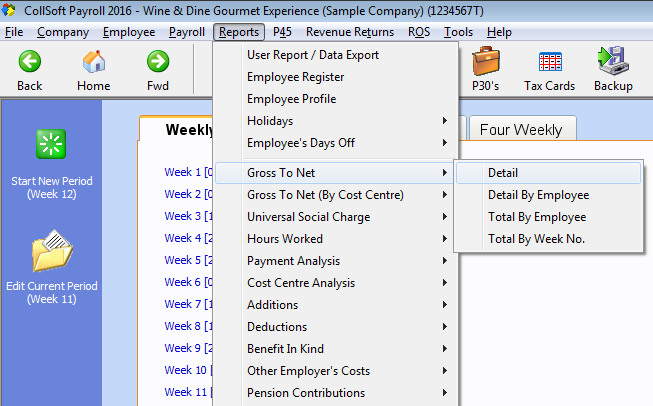Open the Payroll menu
Image resolution: width=653 pixels, height=406 pixels.
click(x=186, y=32)
